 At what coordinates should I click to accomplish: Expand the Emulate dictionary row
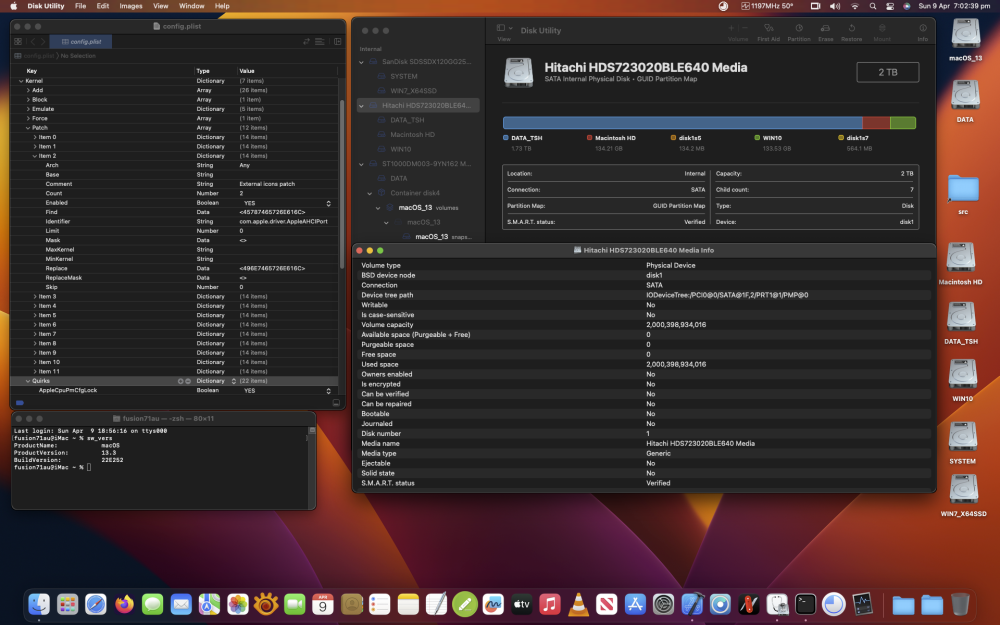click(x=28, y=109)
